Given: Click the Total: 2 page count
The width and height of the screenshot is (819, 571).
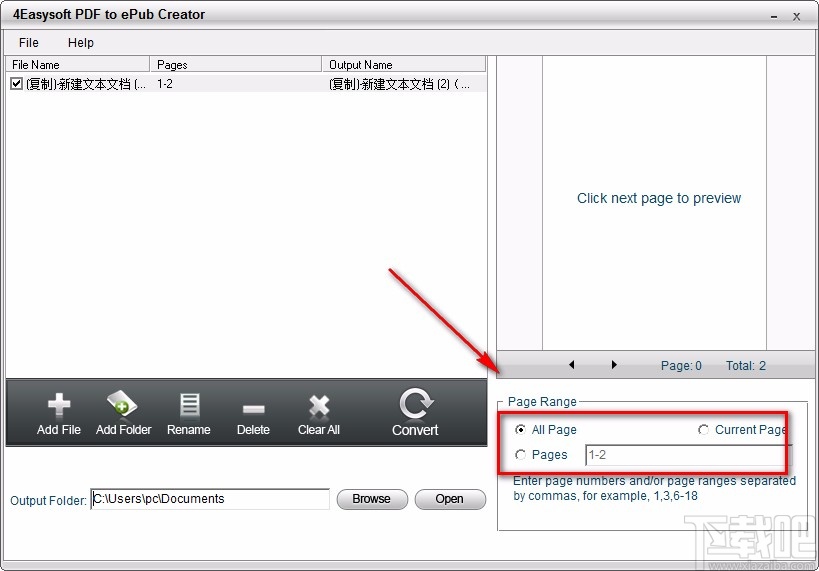Looking at the screenshot, I should (x=746, y=366).
